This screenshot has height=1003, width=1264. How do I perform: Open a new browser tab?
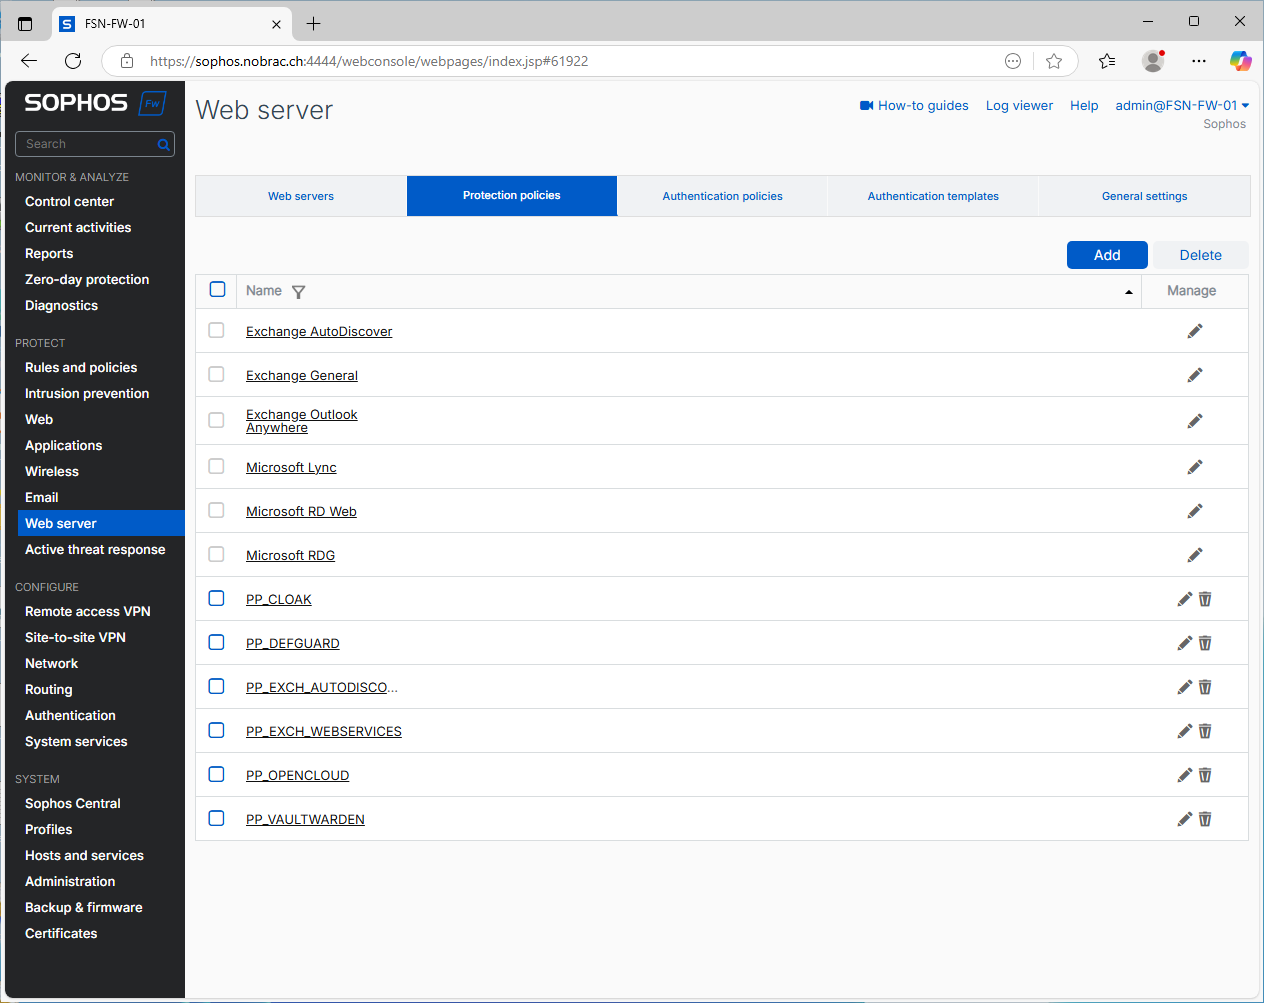pos(313,23)
